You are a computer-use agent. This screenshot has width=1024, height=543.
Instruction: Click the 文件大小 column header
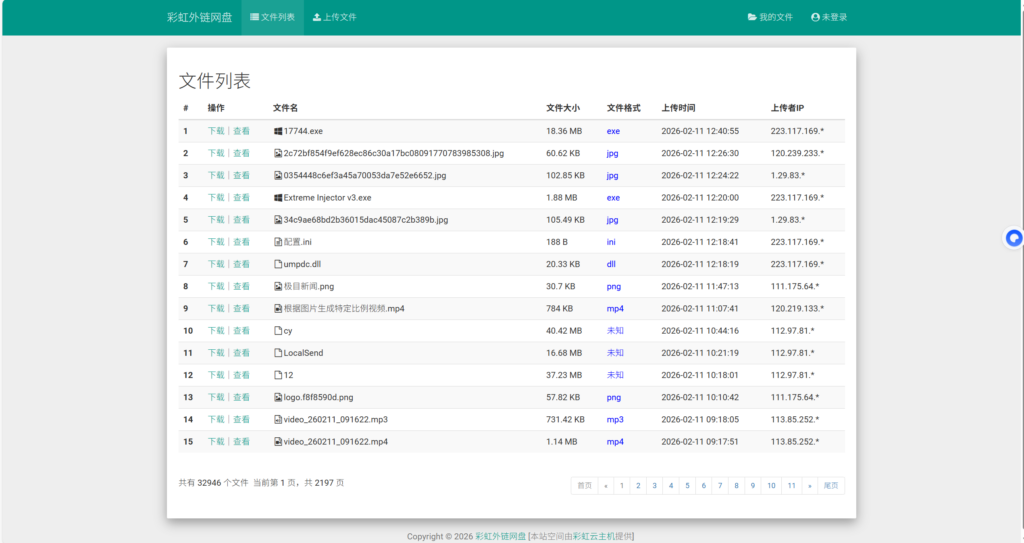(563, 108)
